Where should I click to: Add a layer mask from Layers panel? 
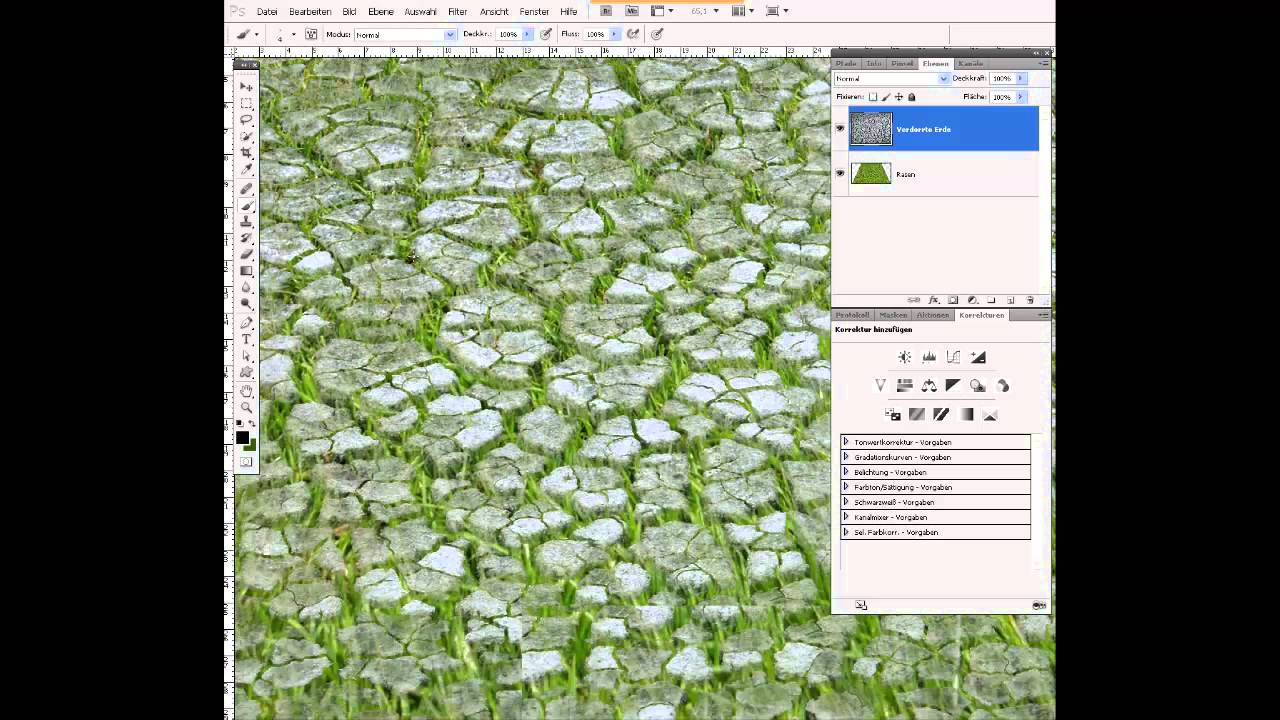tap(953, 300)
